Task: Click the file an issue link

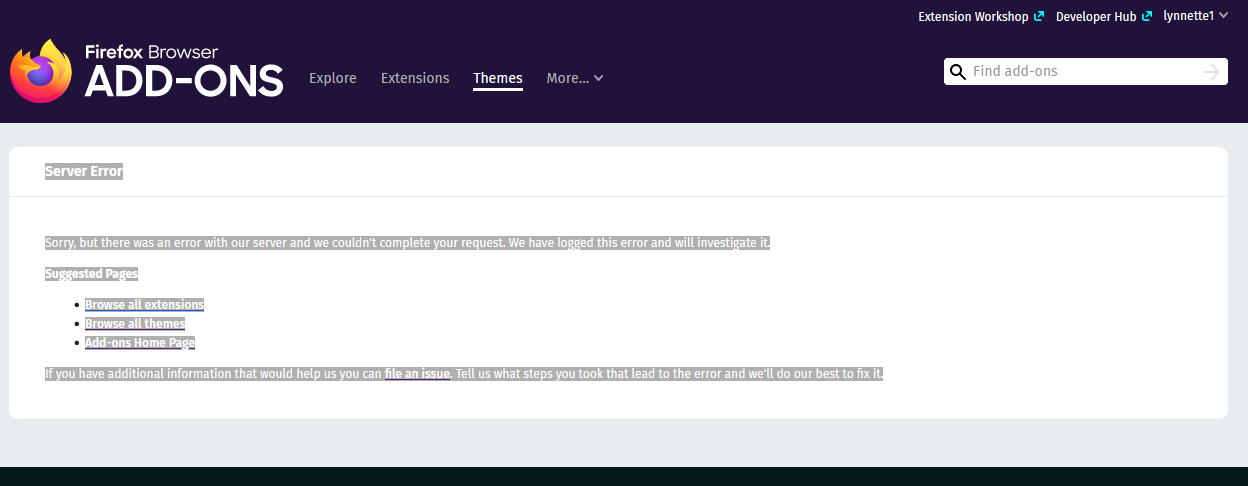Action: [417, 374]
